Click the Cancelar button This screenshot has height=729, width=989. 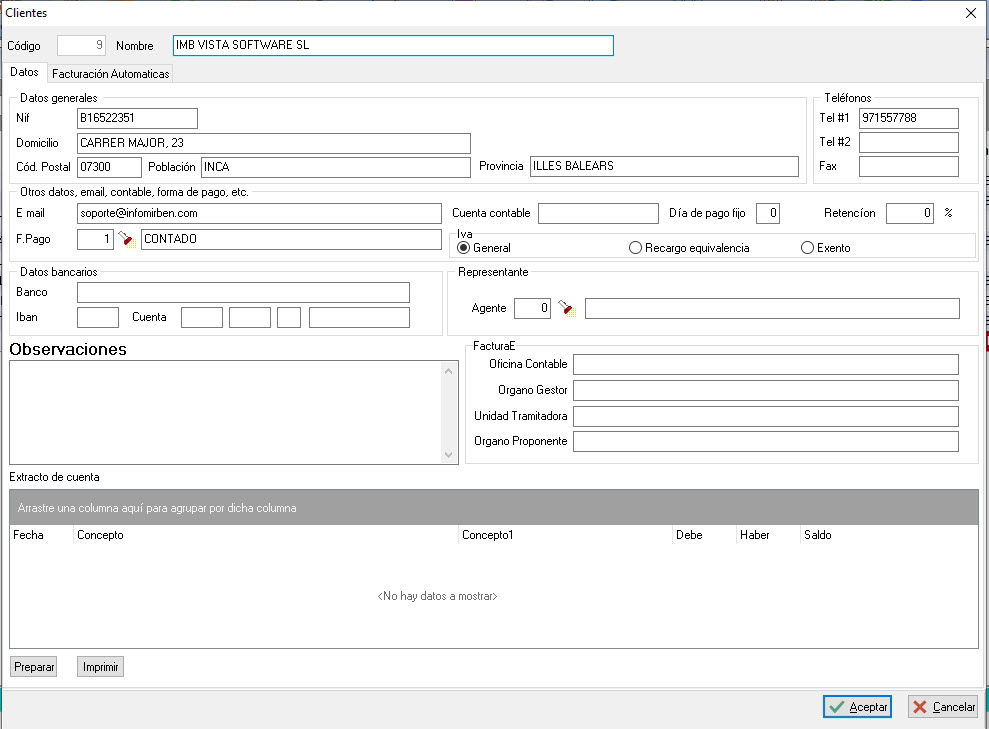(x=944, y=706)
